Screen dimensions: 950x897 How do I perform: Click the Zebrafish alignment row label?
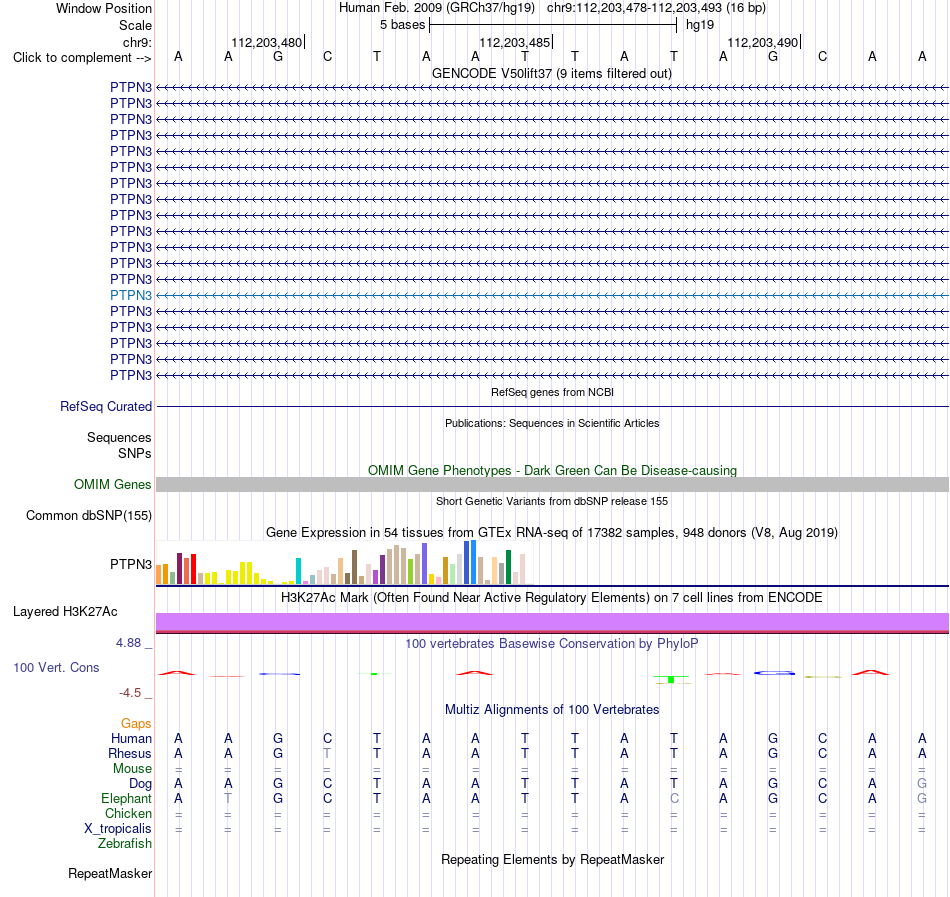(x=125, y=844)
